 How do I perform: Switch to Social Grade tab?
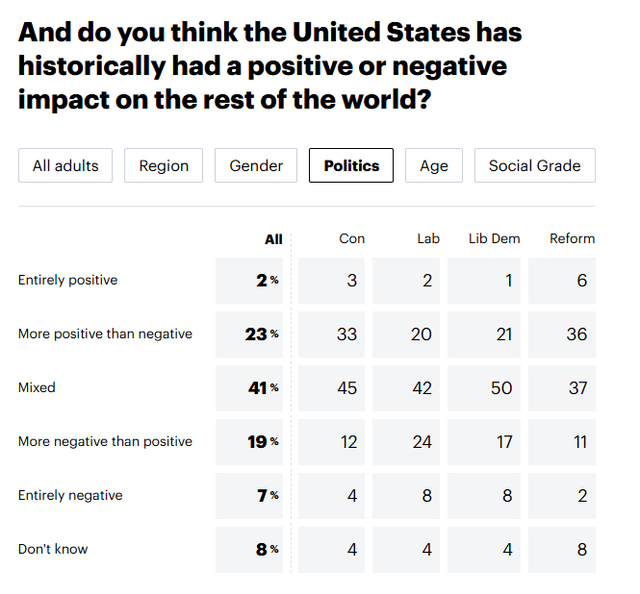534,166
